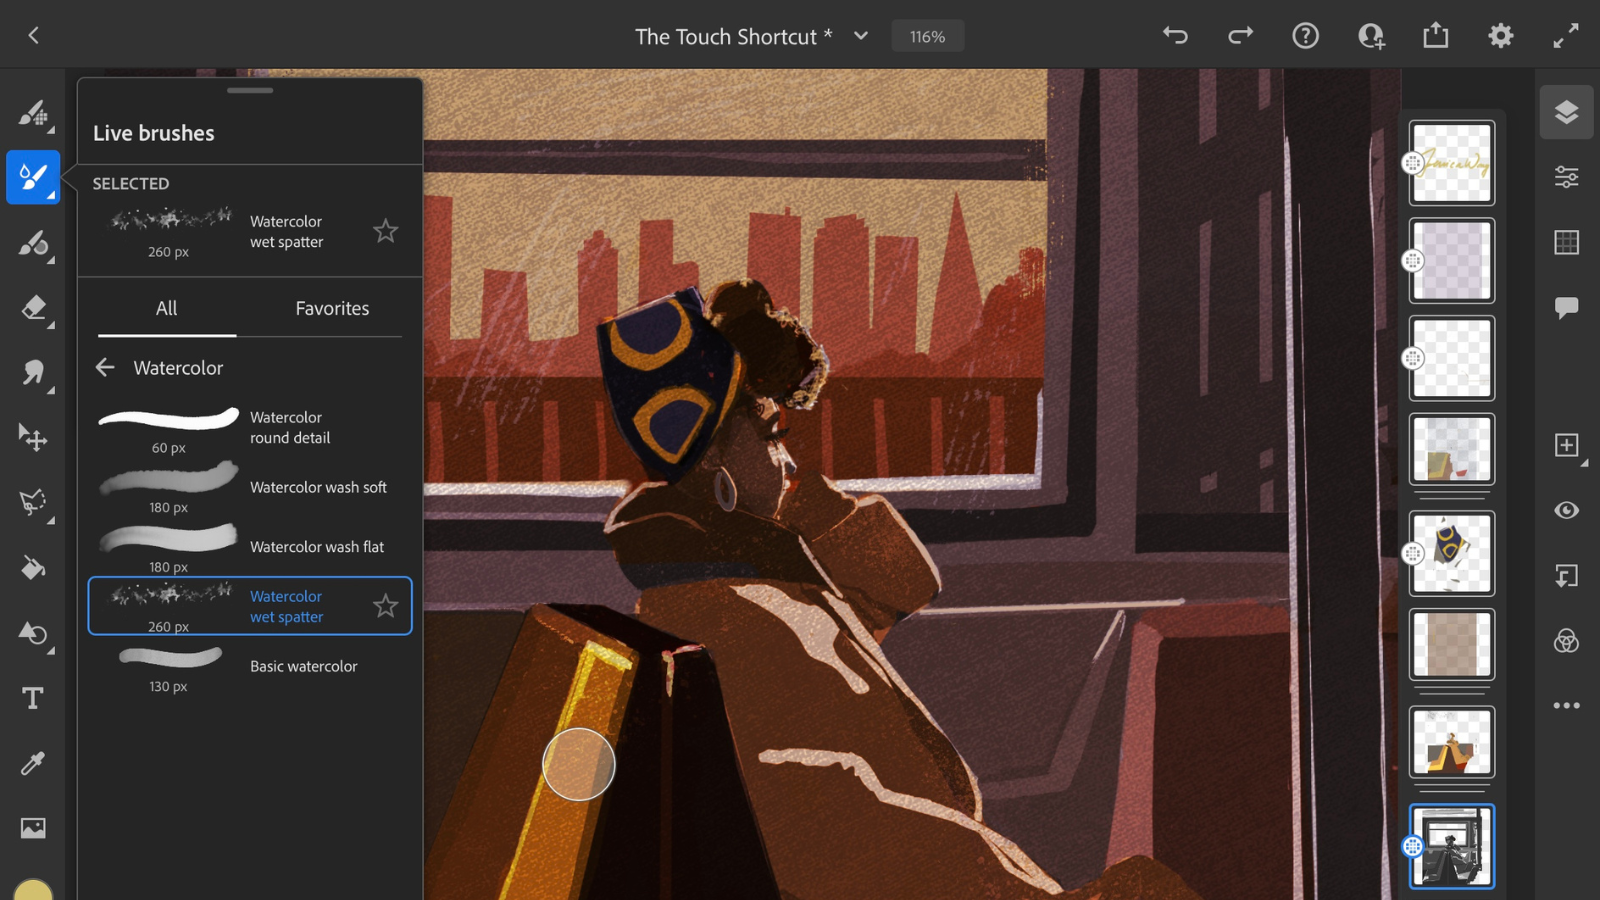Favorite the Watercolor wet spatter brush

386,605
